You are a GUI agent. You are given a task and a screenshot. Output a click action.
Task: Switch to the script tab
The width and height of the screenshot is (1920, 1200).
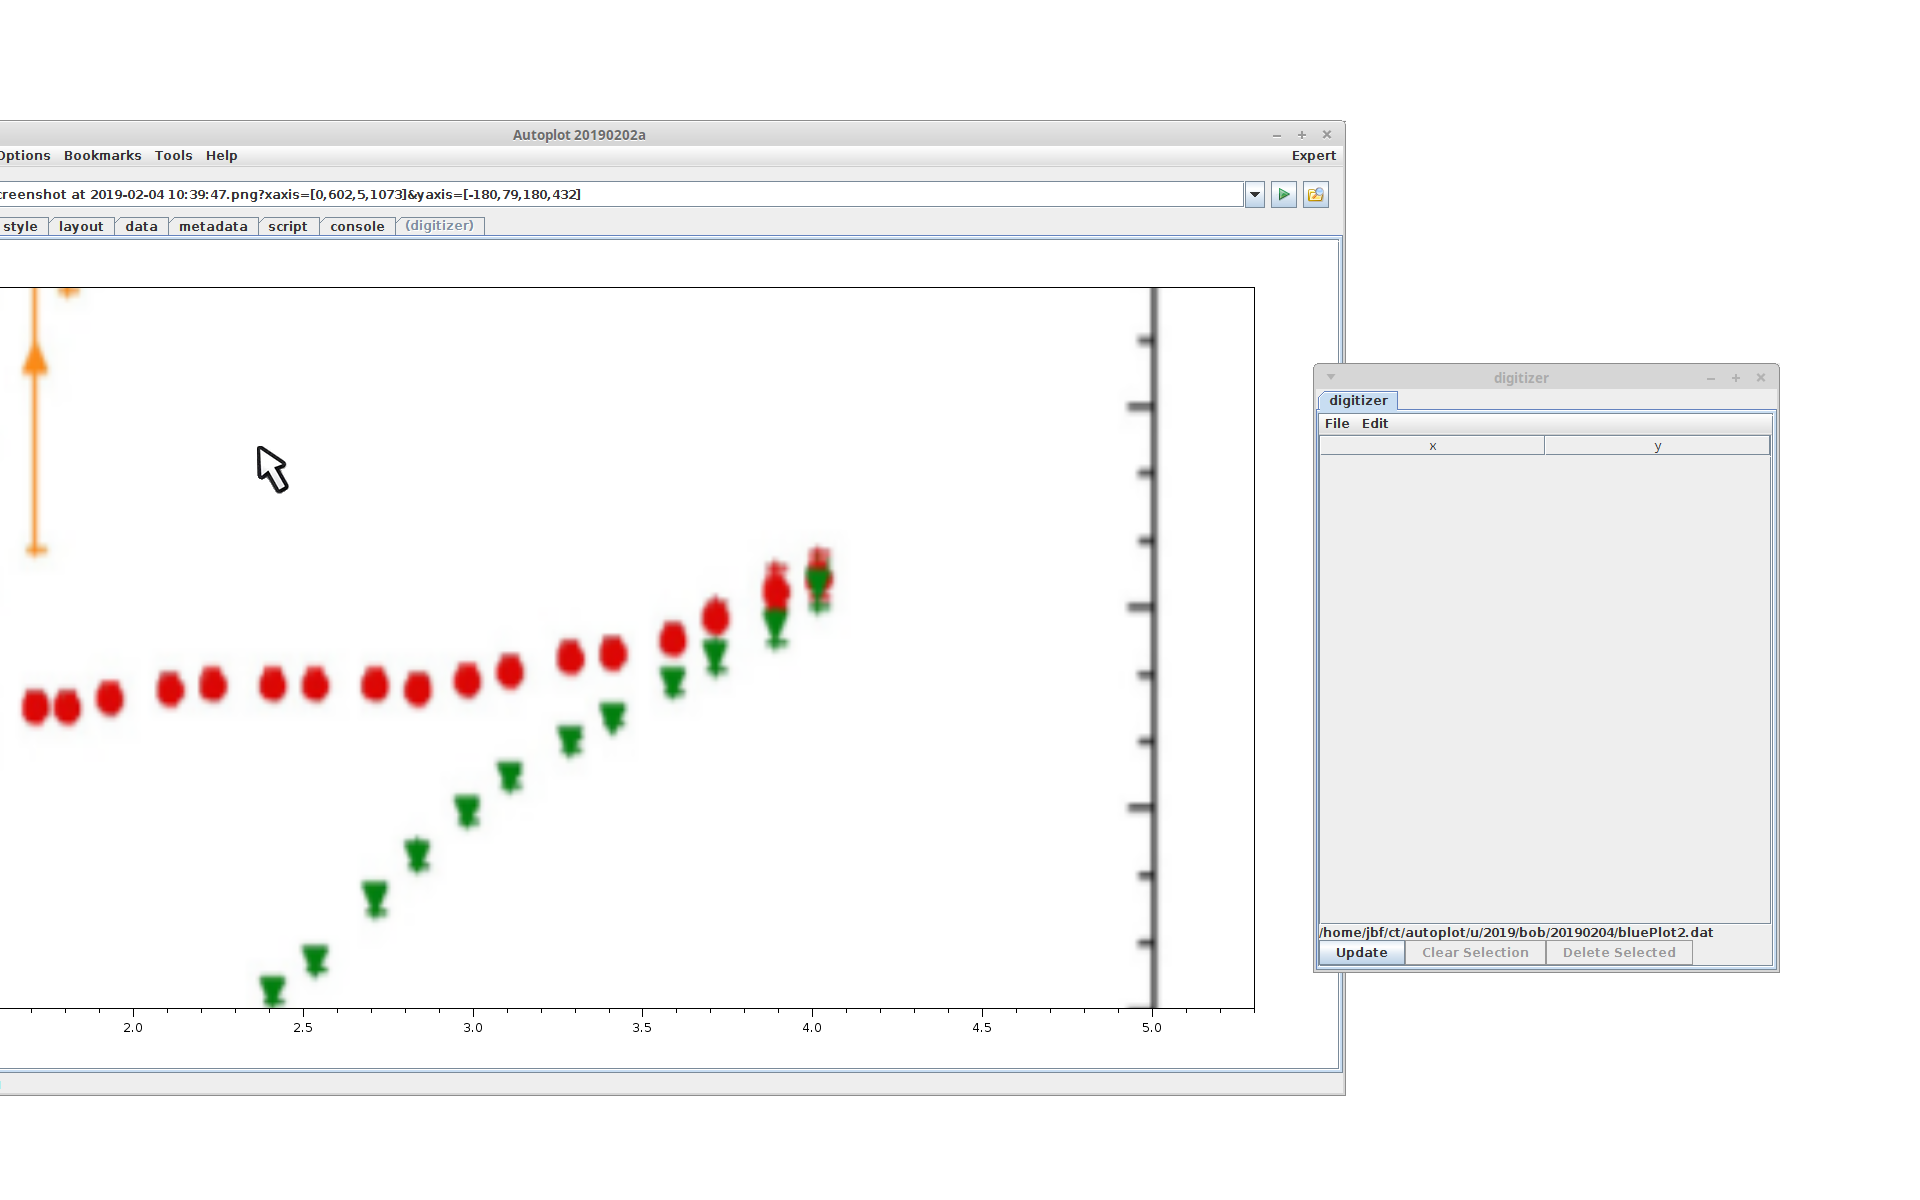(x=288, y=227)
